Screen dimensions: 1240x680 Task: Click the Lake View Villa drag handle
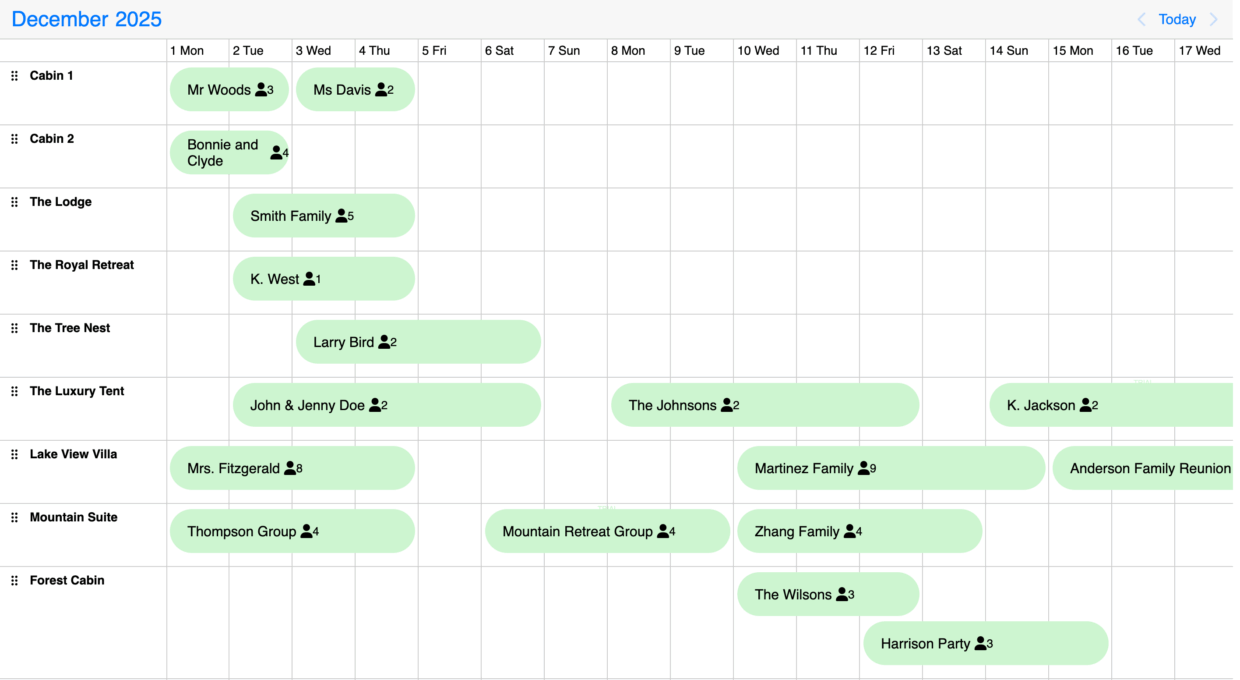click(x=14, y=454)
